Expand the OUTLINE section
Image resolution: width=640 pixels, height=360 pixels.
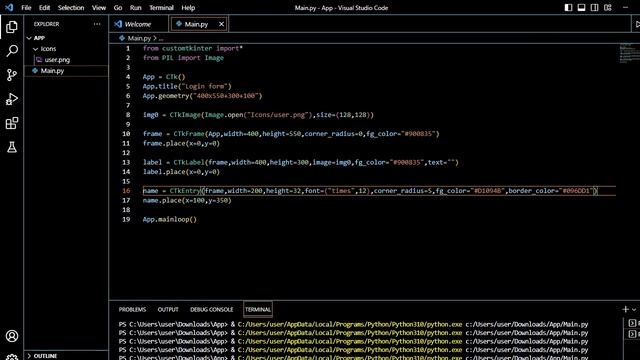[45, 356]
